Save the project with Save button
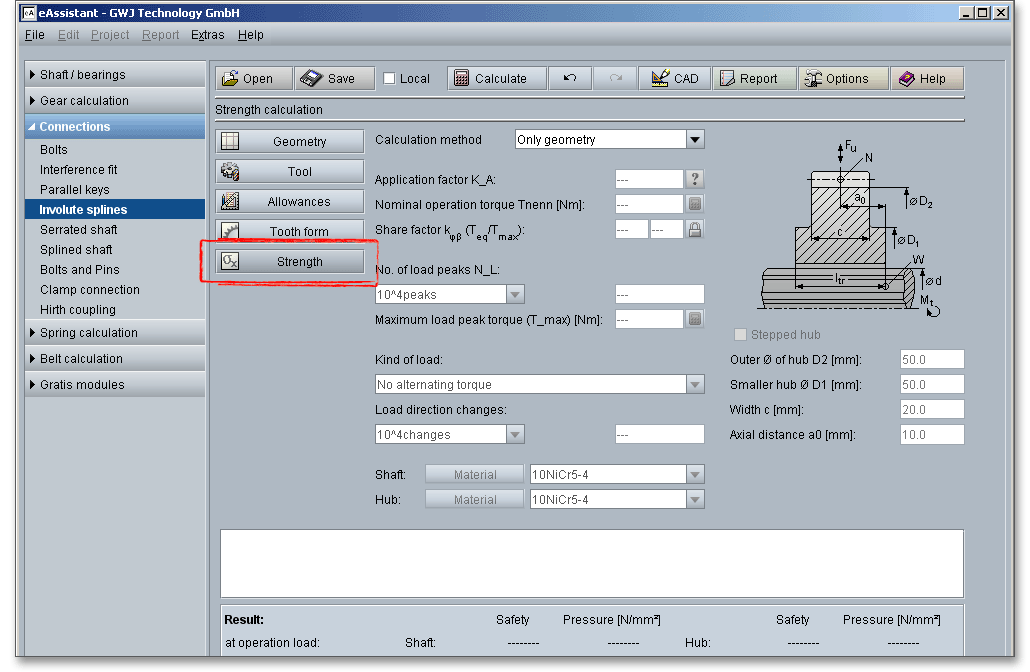 coord(334,79)
